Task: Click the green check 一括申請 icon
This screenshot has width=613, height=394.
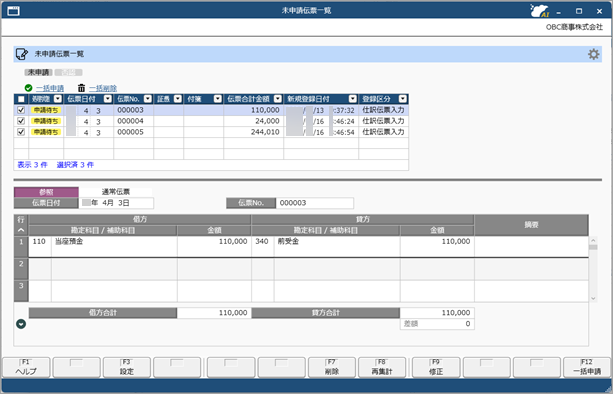Action: pos(28,88)
